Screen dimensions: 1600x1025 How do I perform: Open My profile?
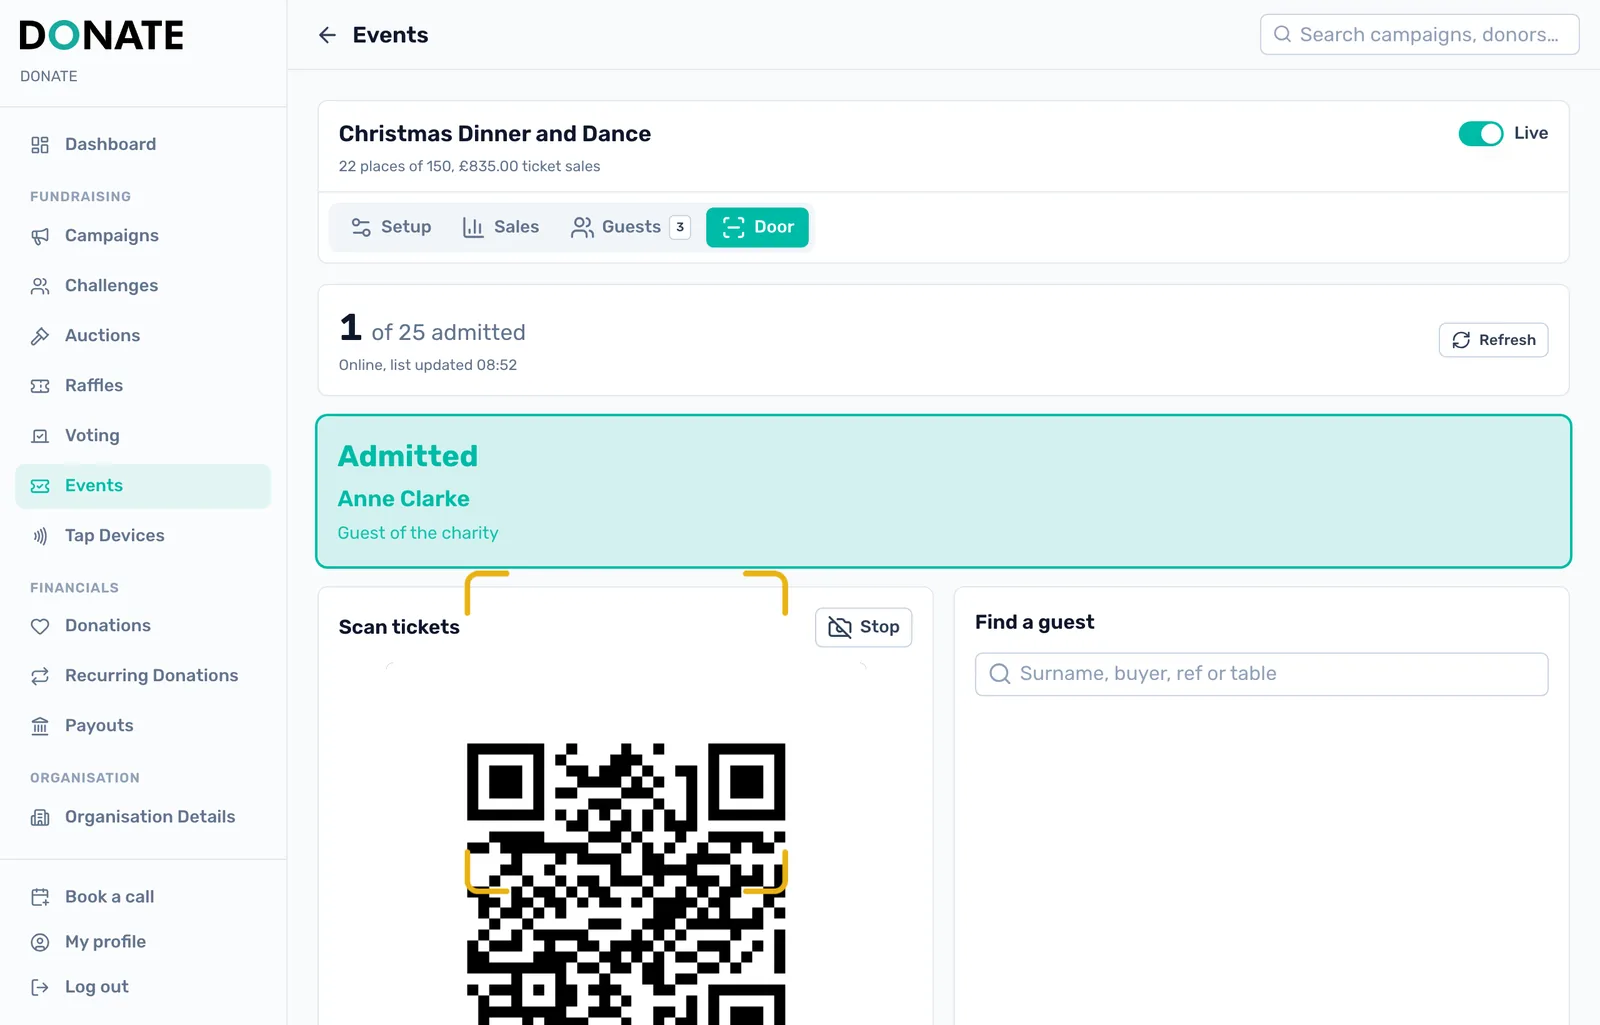coord(143,942)
